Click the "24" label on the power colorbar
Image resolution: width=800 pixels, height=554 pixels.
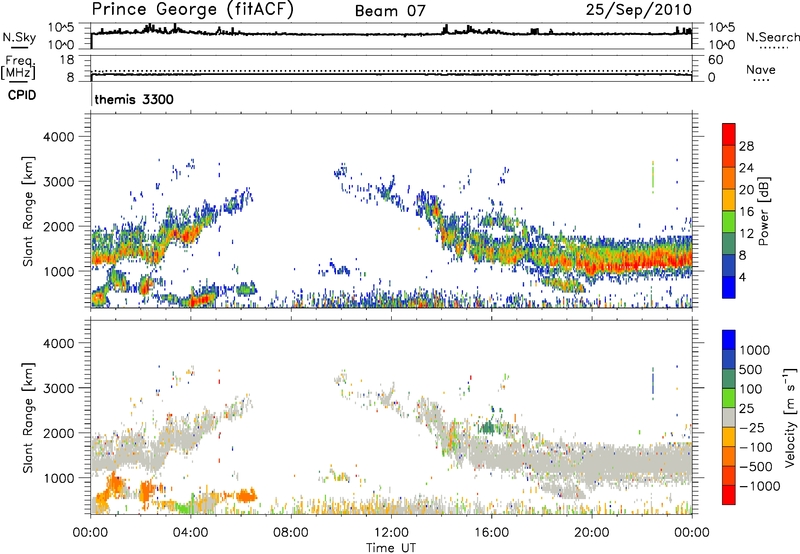[746, 168]
